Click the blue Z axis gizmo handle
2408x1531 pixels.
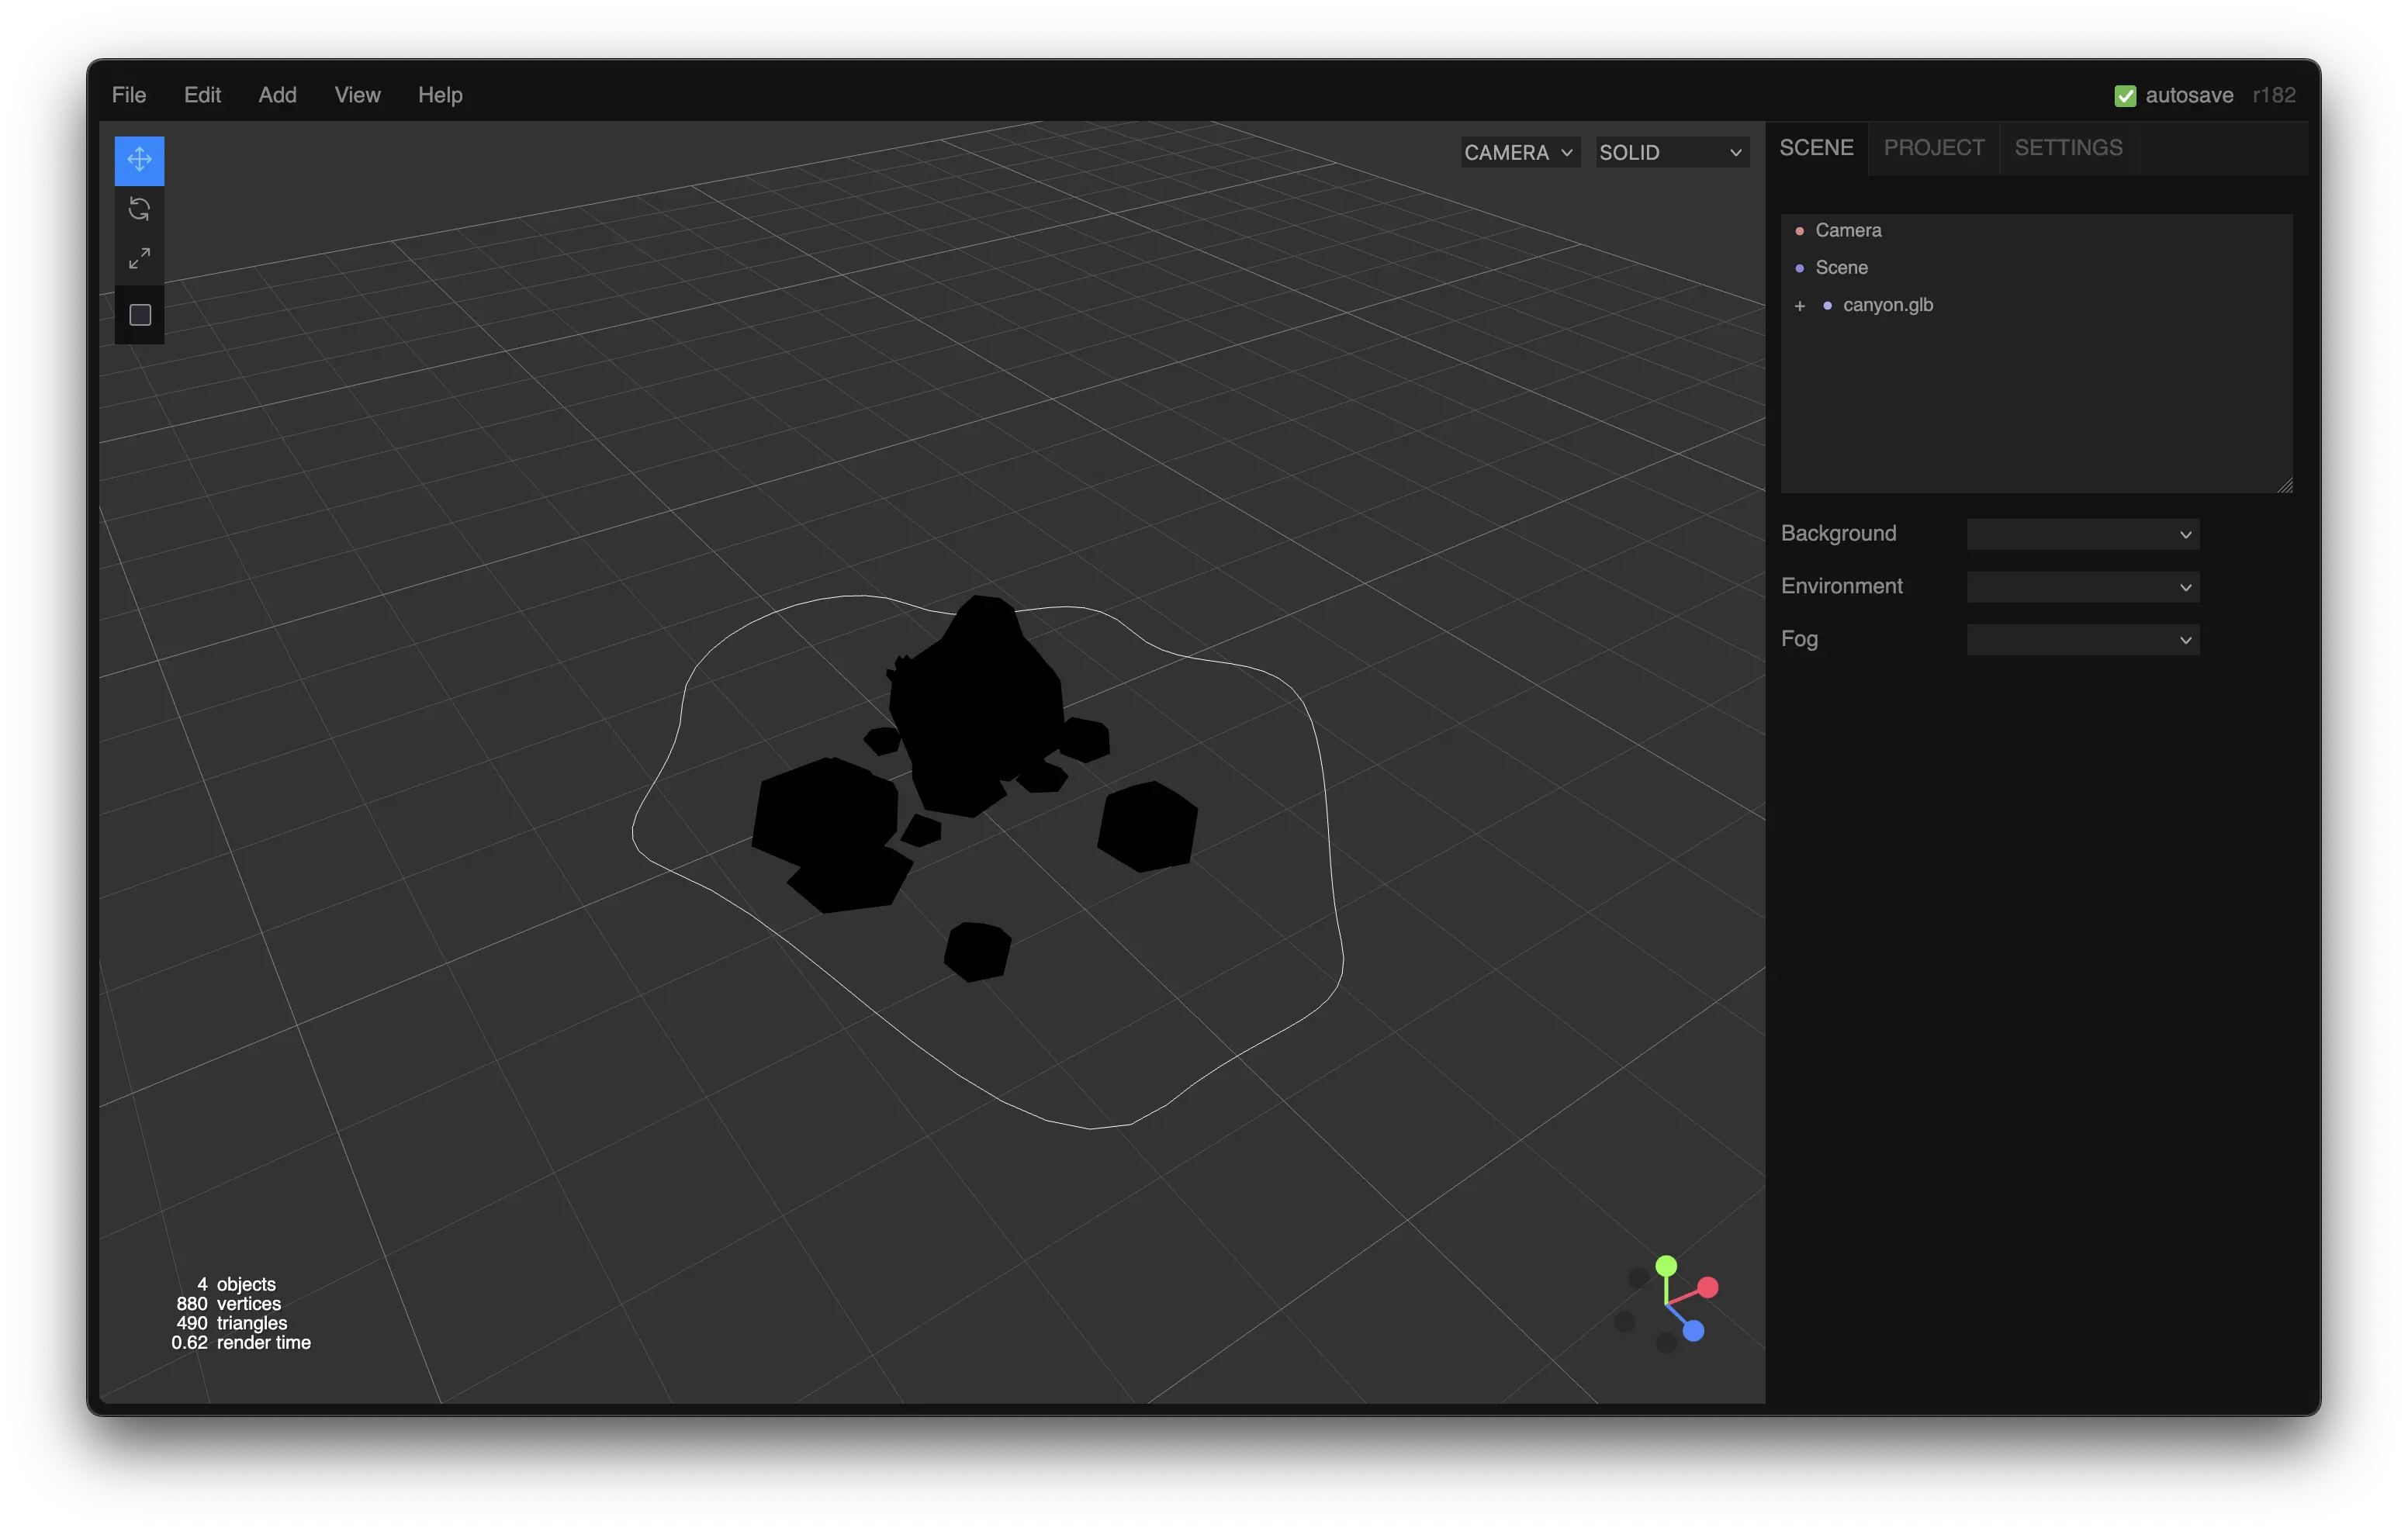(x=1693, y=1331)
